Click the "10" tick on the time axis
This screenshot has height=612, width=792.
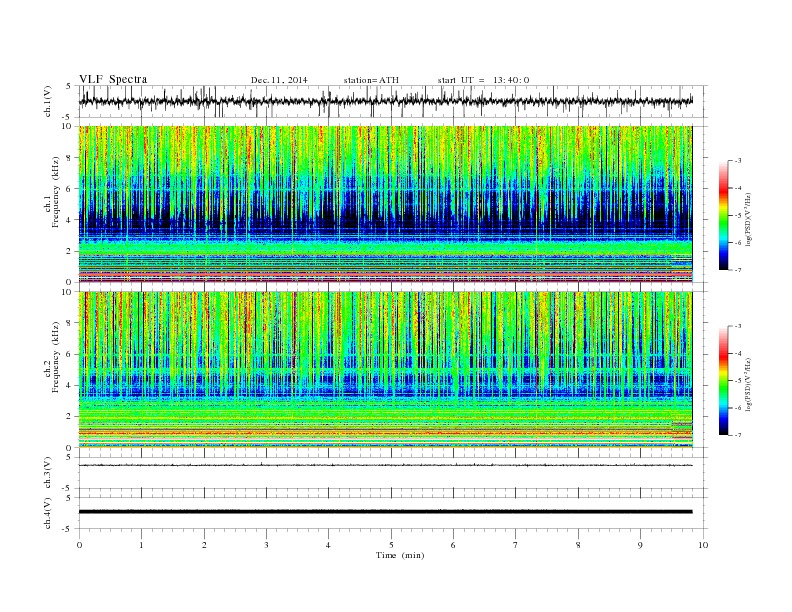pyautogui.click(x=703, y=545)
